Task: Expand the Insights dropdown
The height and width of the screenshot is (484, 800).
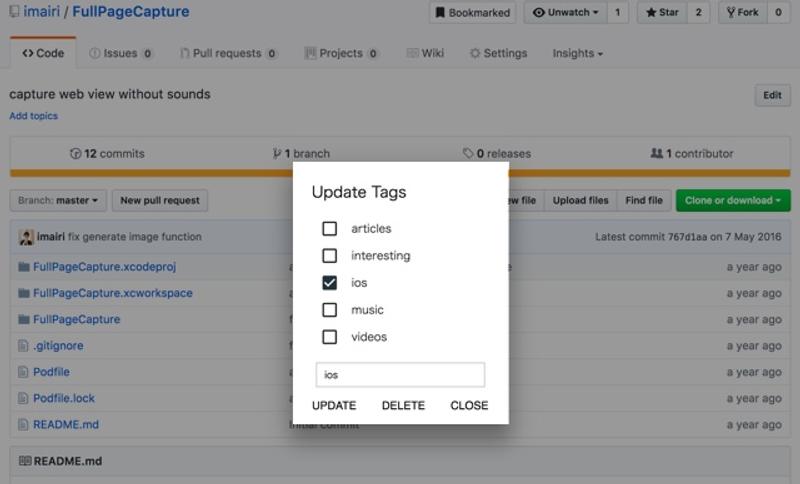Action: 578,53
